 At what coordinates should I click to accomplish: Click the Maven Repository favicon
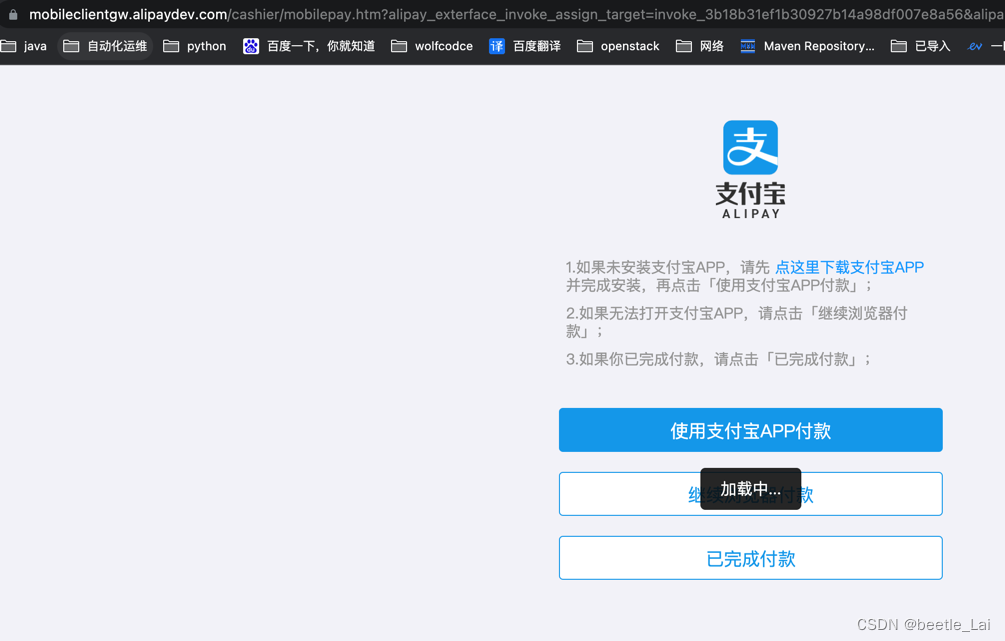748,46
